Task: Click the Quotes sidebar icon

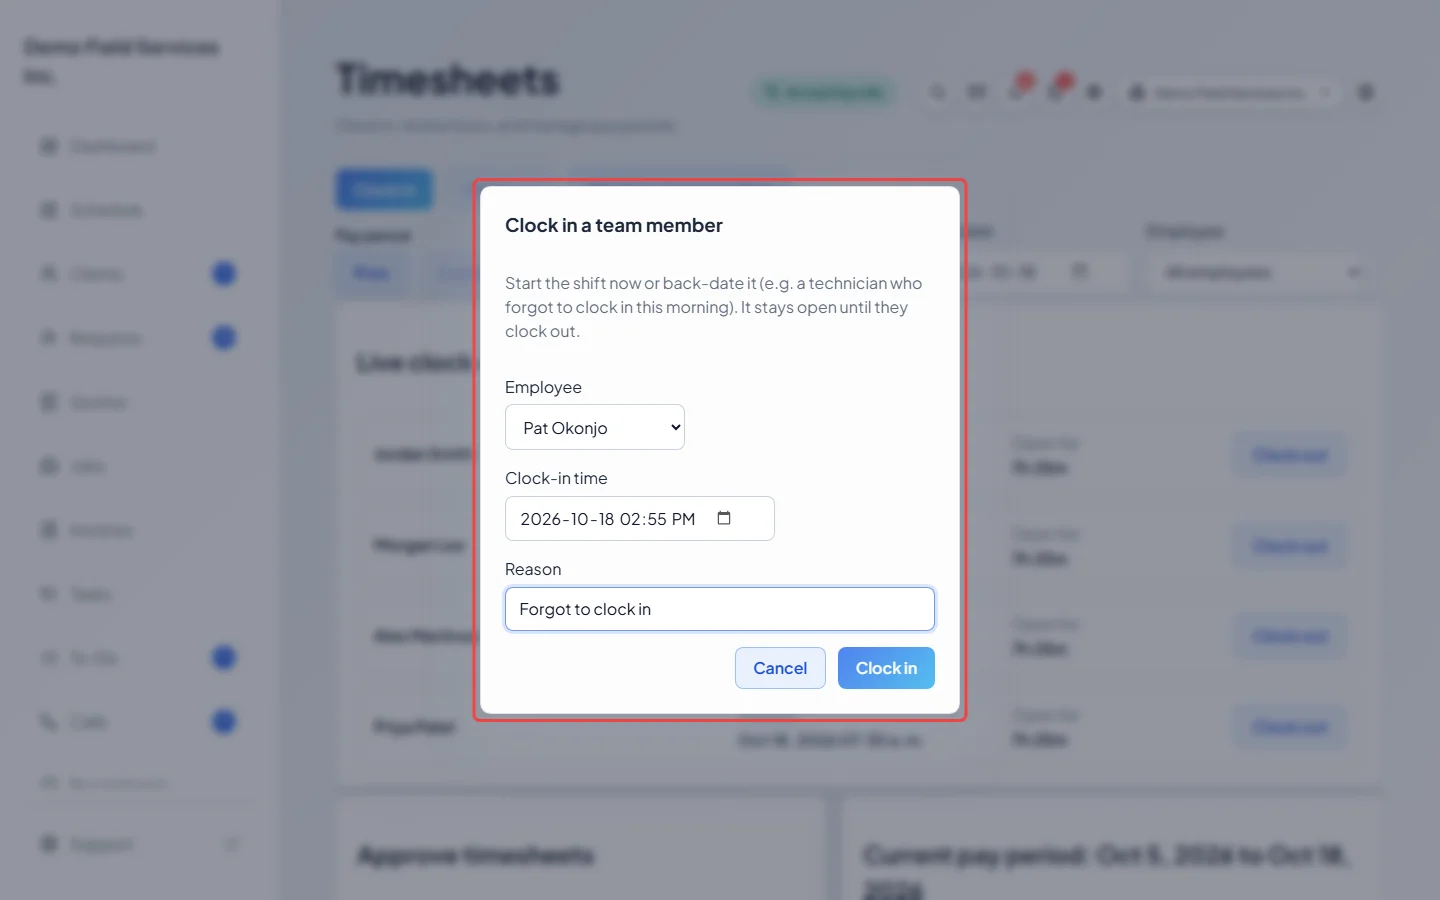Action: click(48, 402)
